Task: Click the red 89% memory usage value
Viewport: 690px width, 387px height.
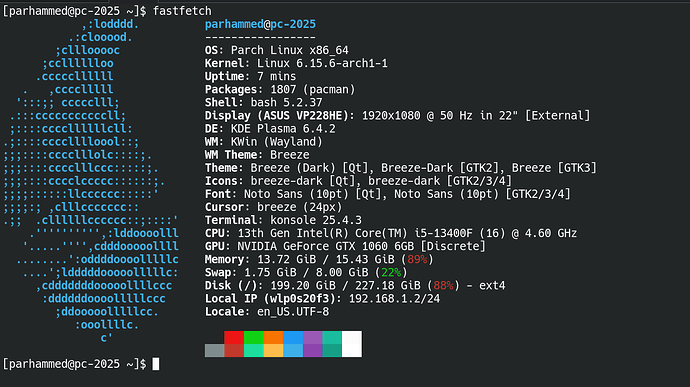Action: point(417,259)
